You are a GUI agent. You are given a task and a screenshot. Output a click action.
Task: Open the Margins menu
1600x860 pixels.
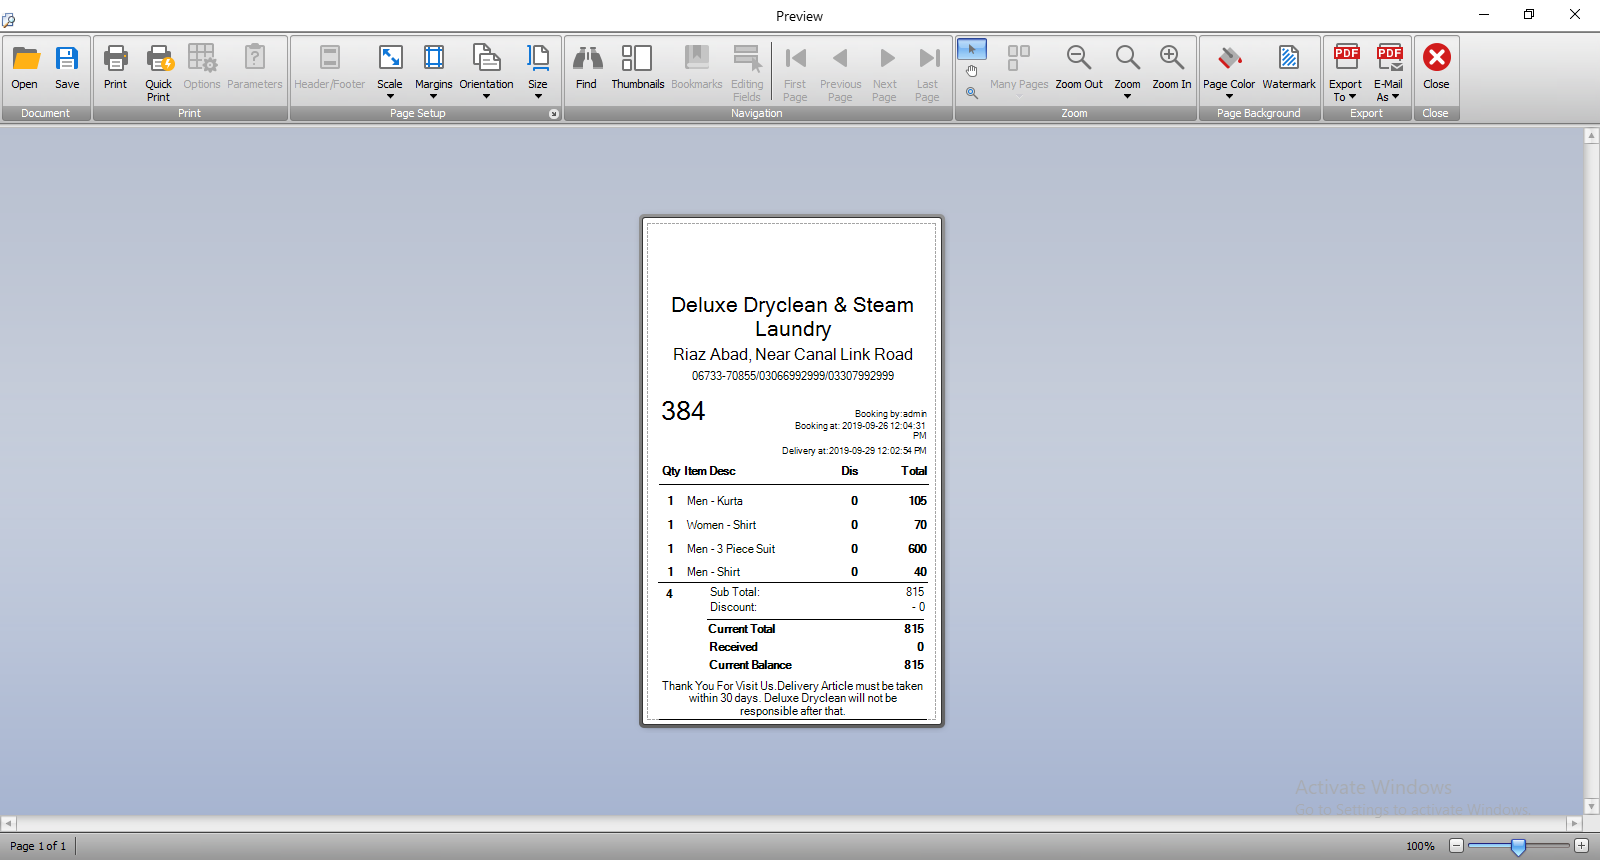(x=433, y=72)
